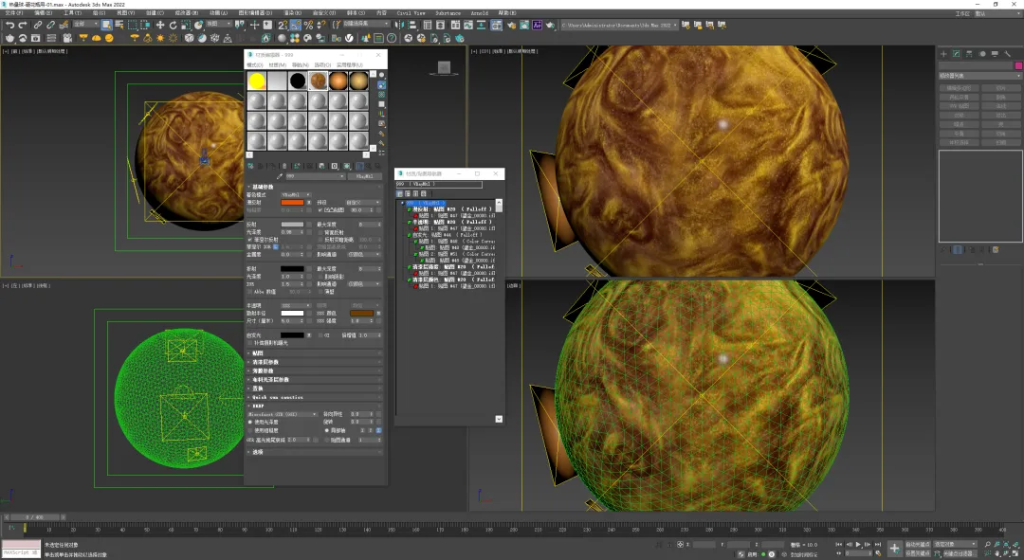
Task: Toggle the Background checker icon beside slots
Action: [x=381, y=95]
